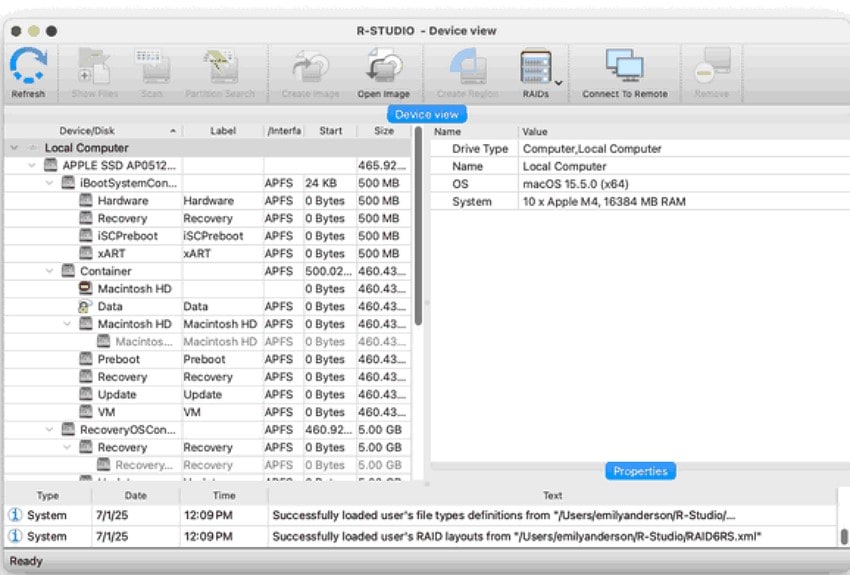Collapse the Recovery 5.00 GB node
The height and width of the screenshot is (575, 850).
67,447
